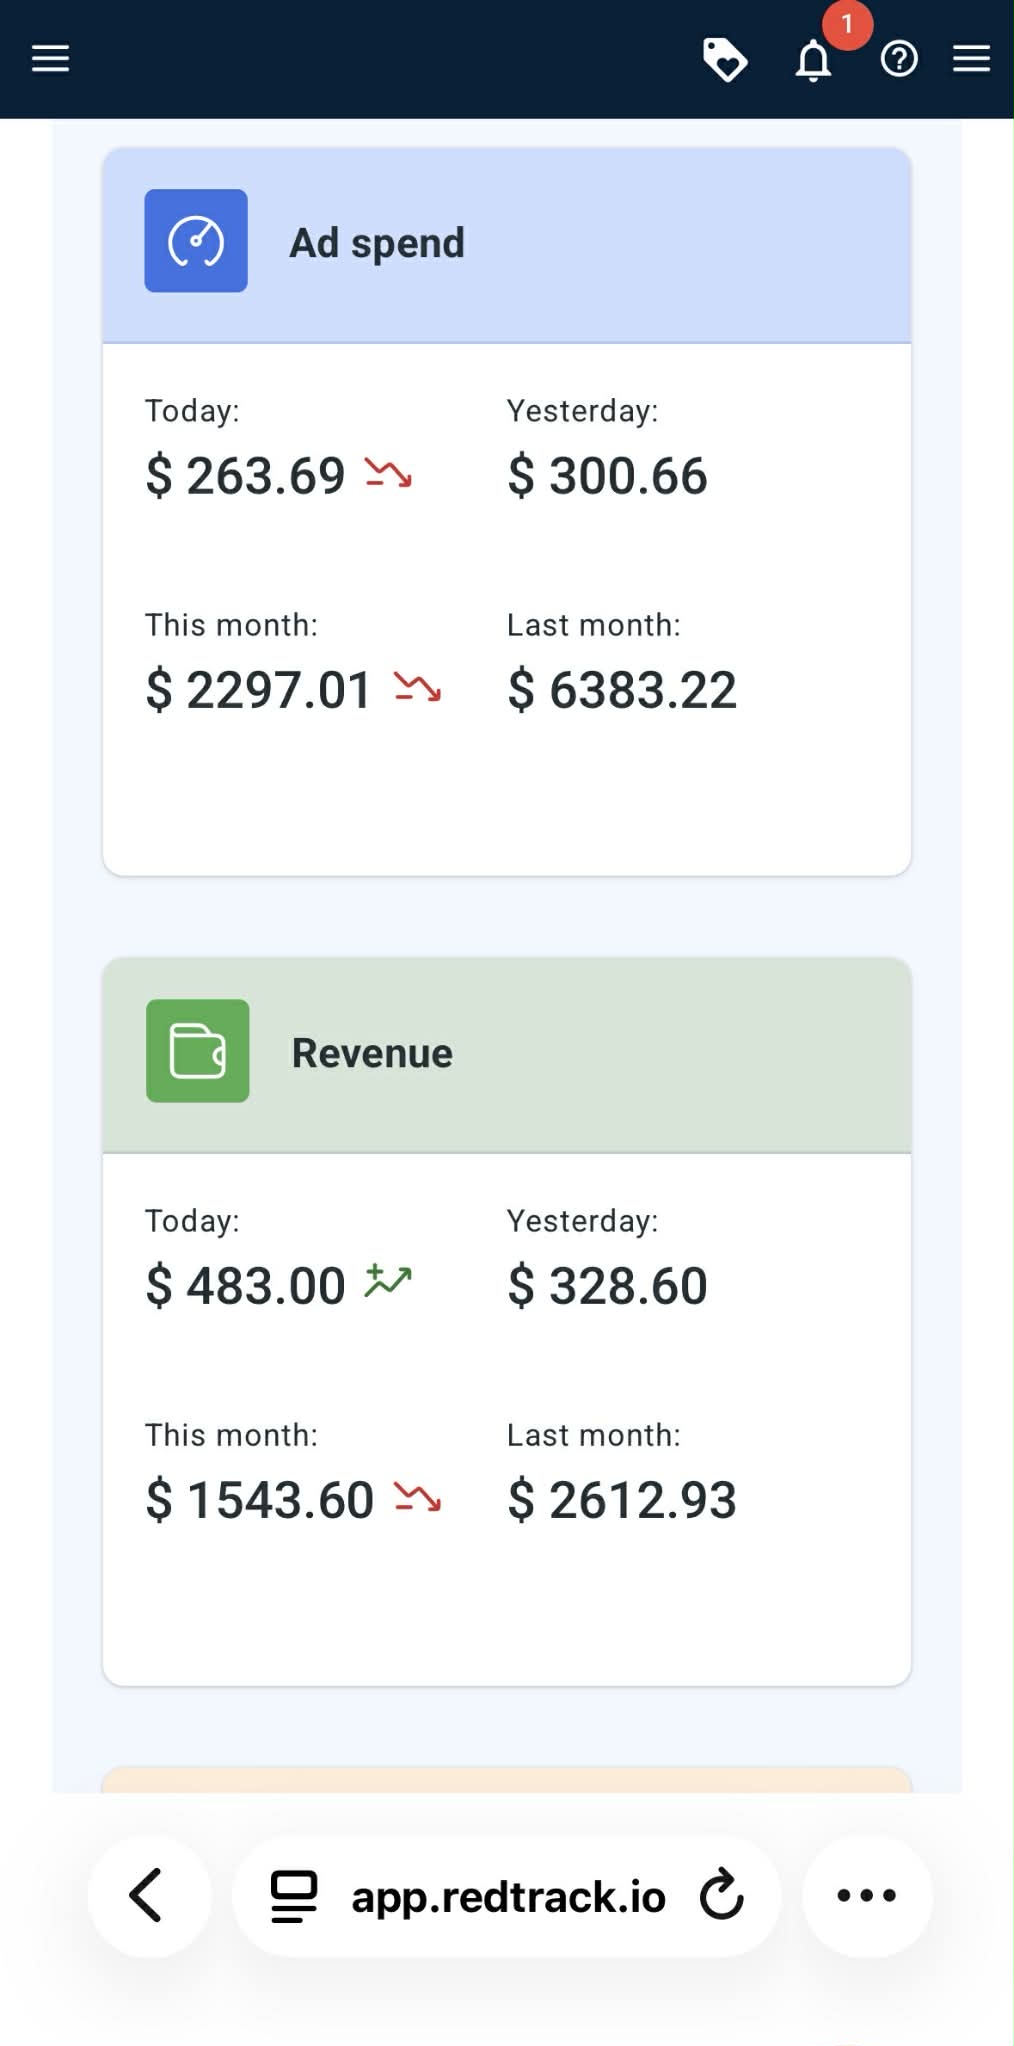Image resolution: width=1014 pixels, height=2046 pixels.
Task: Open the browser three-dot more options
Action: [866, 1895]
